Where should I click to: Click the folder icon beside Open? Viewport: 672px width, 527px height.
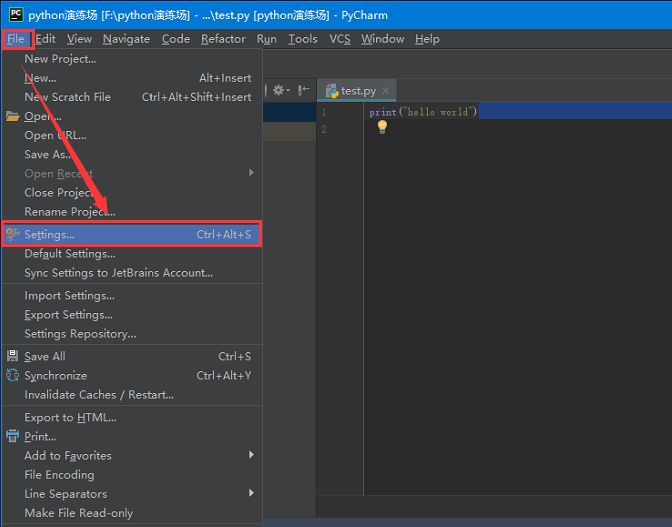[x=12, y=116]
